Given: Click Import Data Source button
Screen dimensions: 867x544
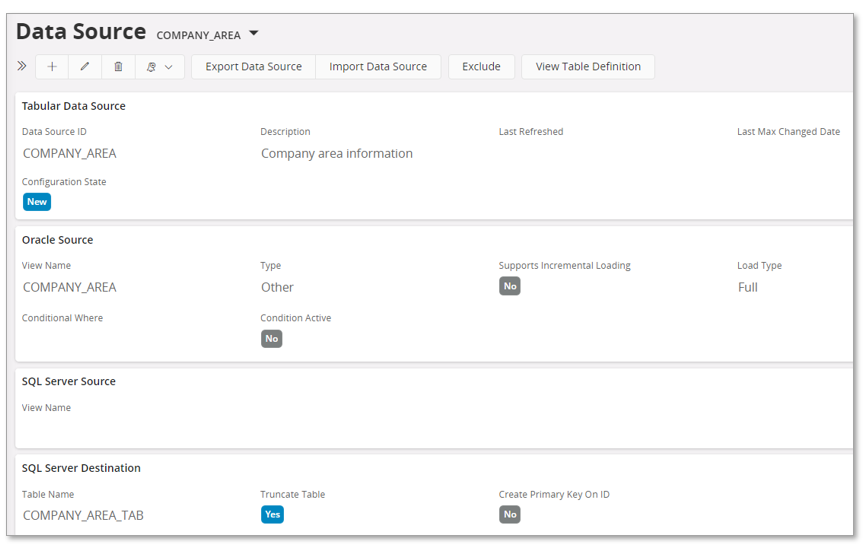Looking at the screenshot, I should tap(378, 67).
